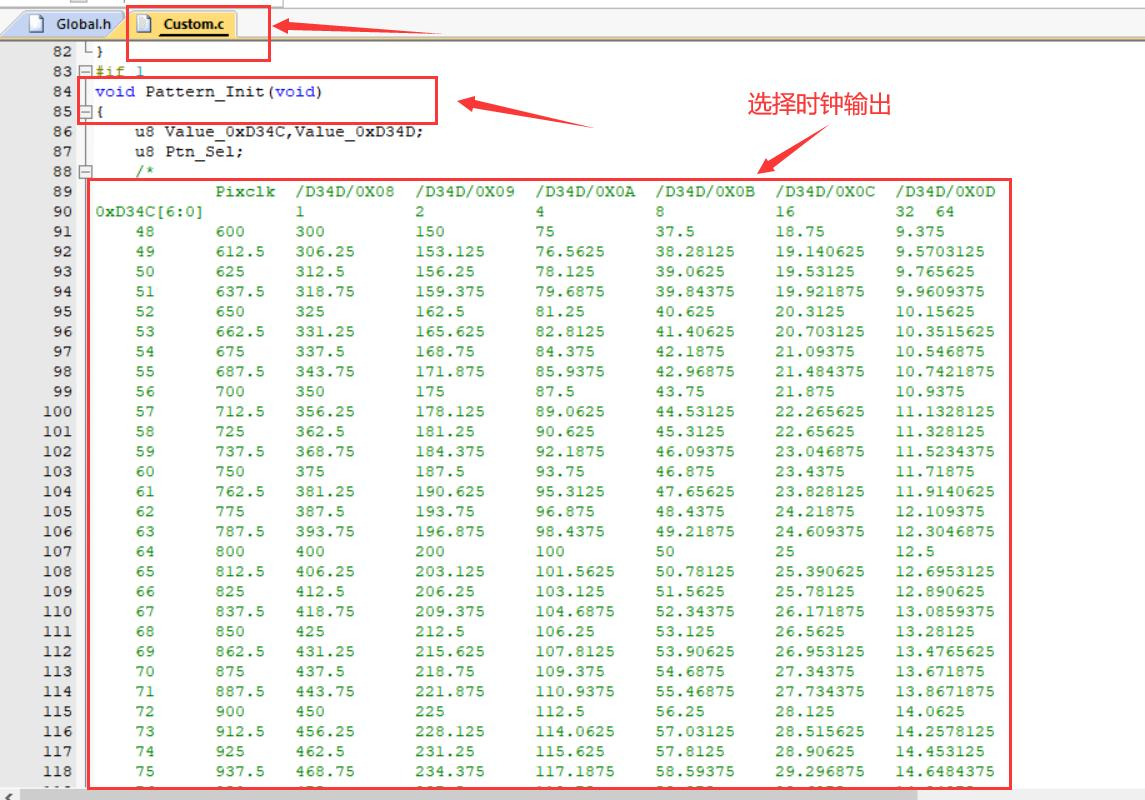Screen dimensions: 1145x800
Task: Place cursor on 'void Pattern_Init(void)' declaration
Action: (209, 92)
